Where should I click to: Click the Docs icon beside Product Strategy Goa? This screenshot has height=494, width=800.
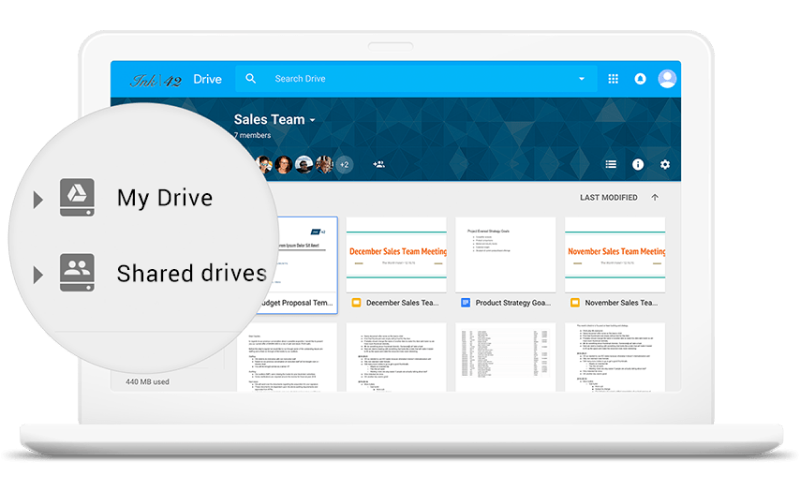[x=465, y=303]
